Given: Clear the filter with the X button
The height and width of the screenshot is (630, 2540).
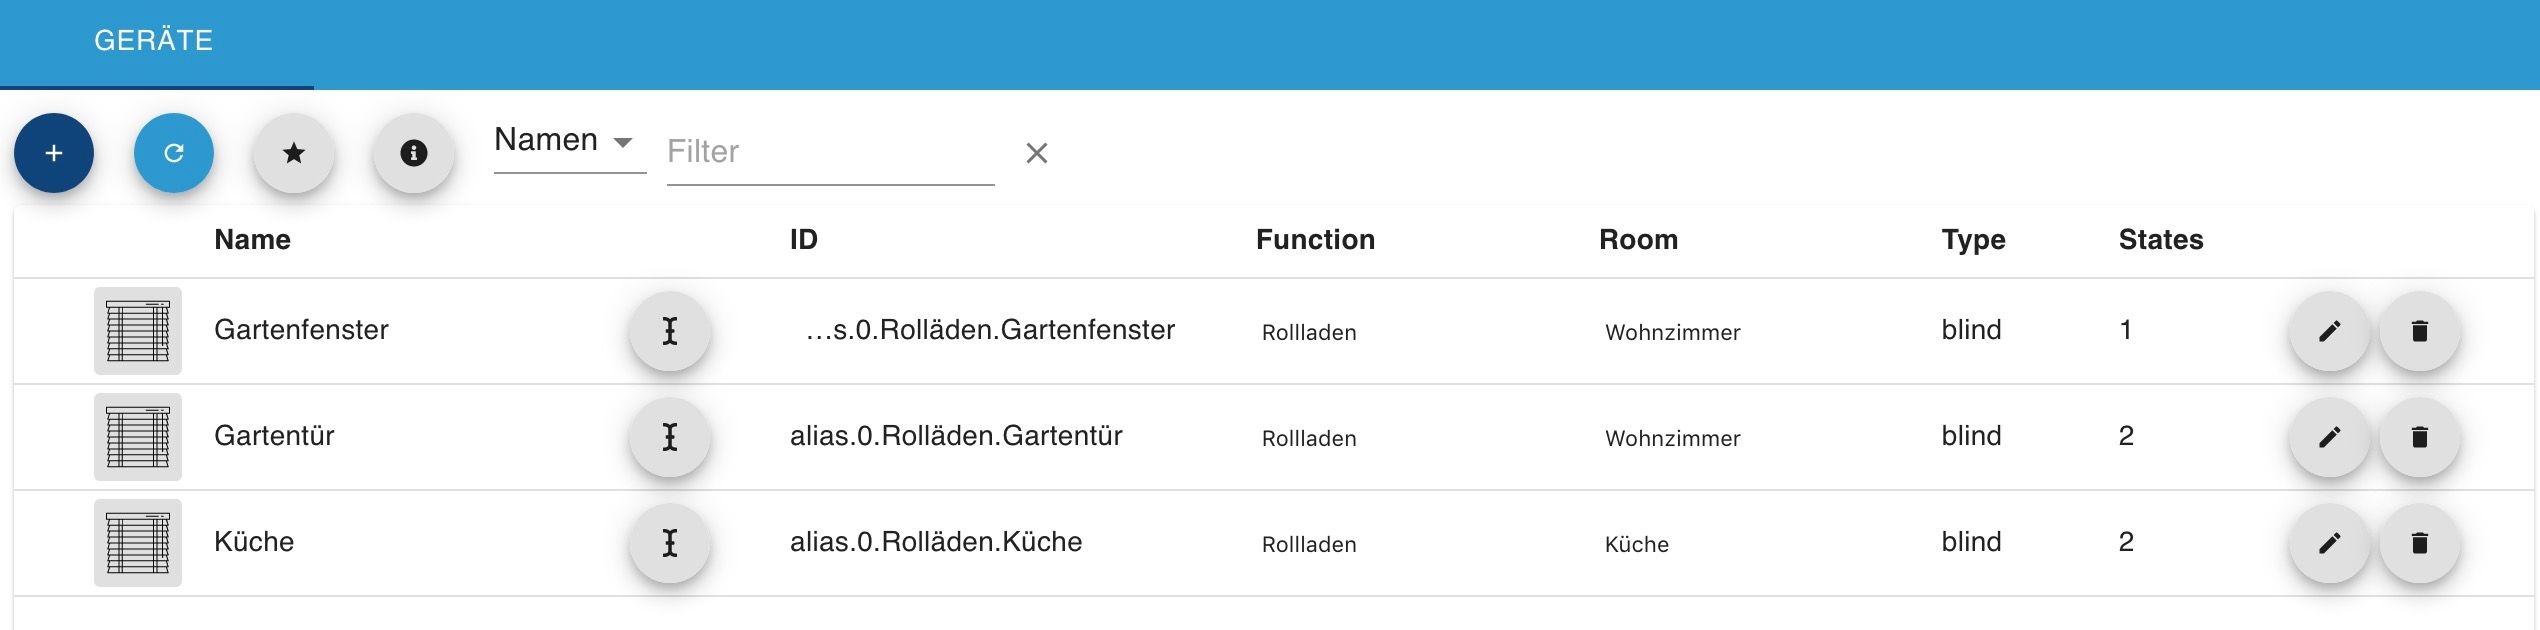Looking at the screenshot, I should (x=1037, y=153).
